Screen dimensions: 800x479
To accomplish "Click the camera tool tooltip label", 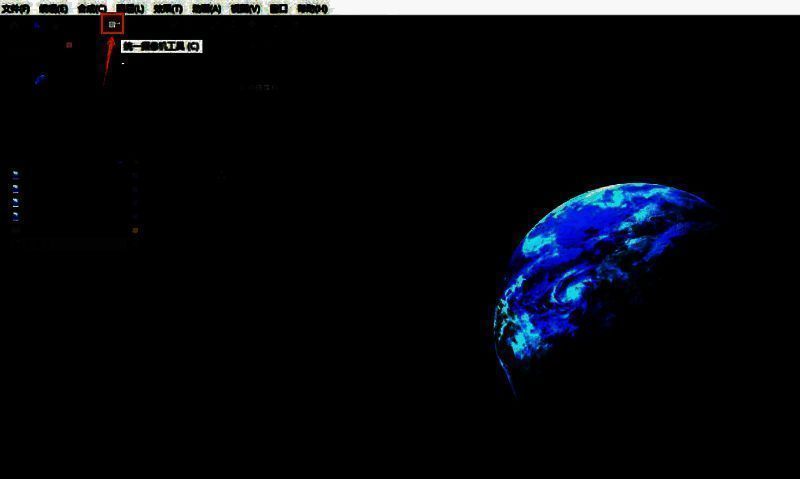I will (161, 47).
